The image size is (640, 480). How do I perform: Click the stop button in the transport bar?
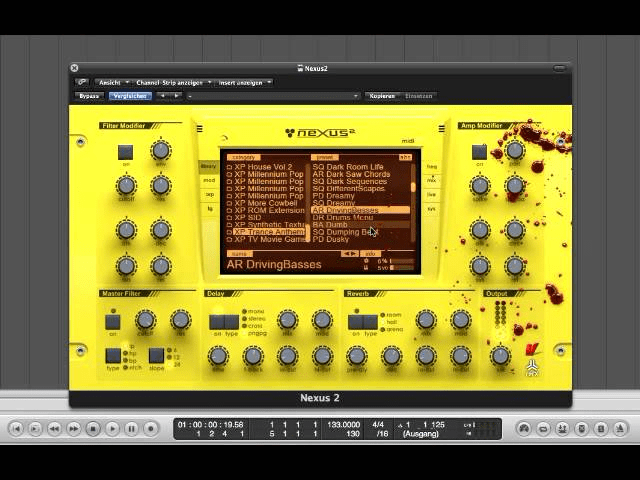[x=93, y=428]
